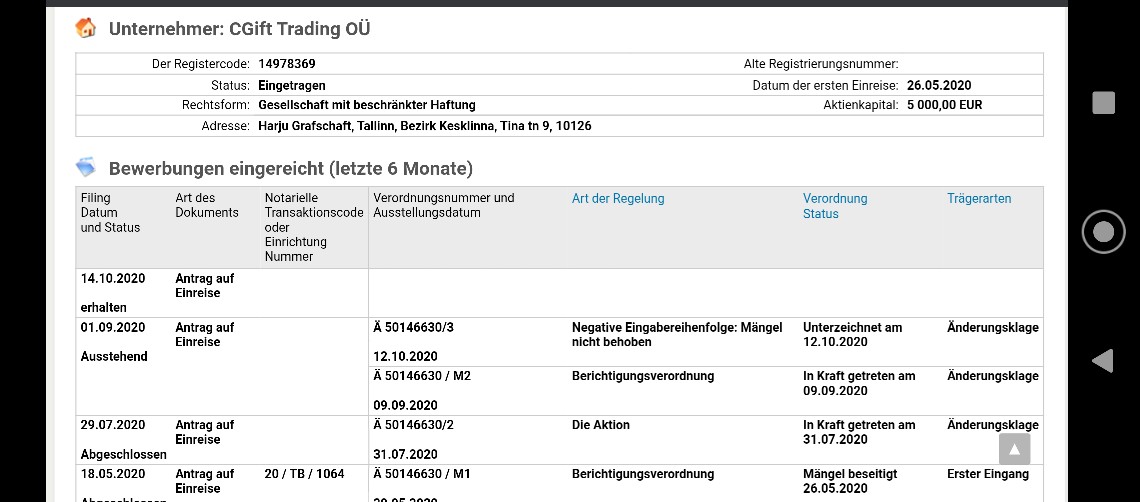1140x502 pixels.
Task: Click the Trägerarten column header link
Action: pyautogui.click(x=979, y=198)
